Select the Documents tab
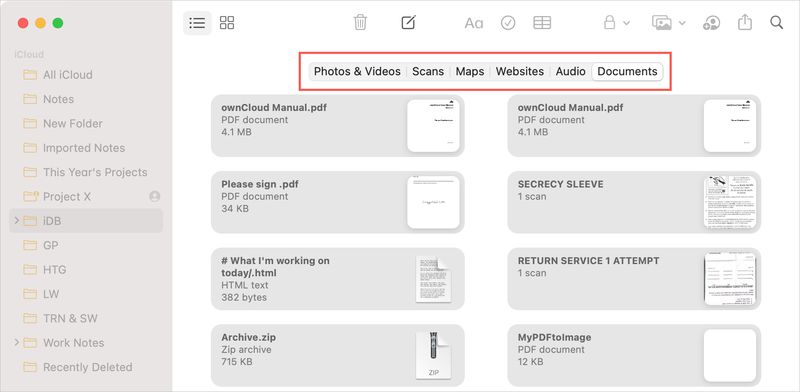The height and width of the screenshot is (392, 800). point(627,71)
